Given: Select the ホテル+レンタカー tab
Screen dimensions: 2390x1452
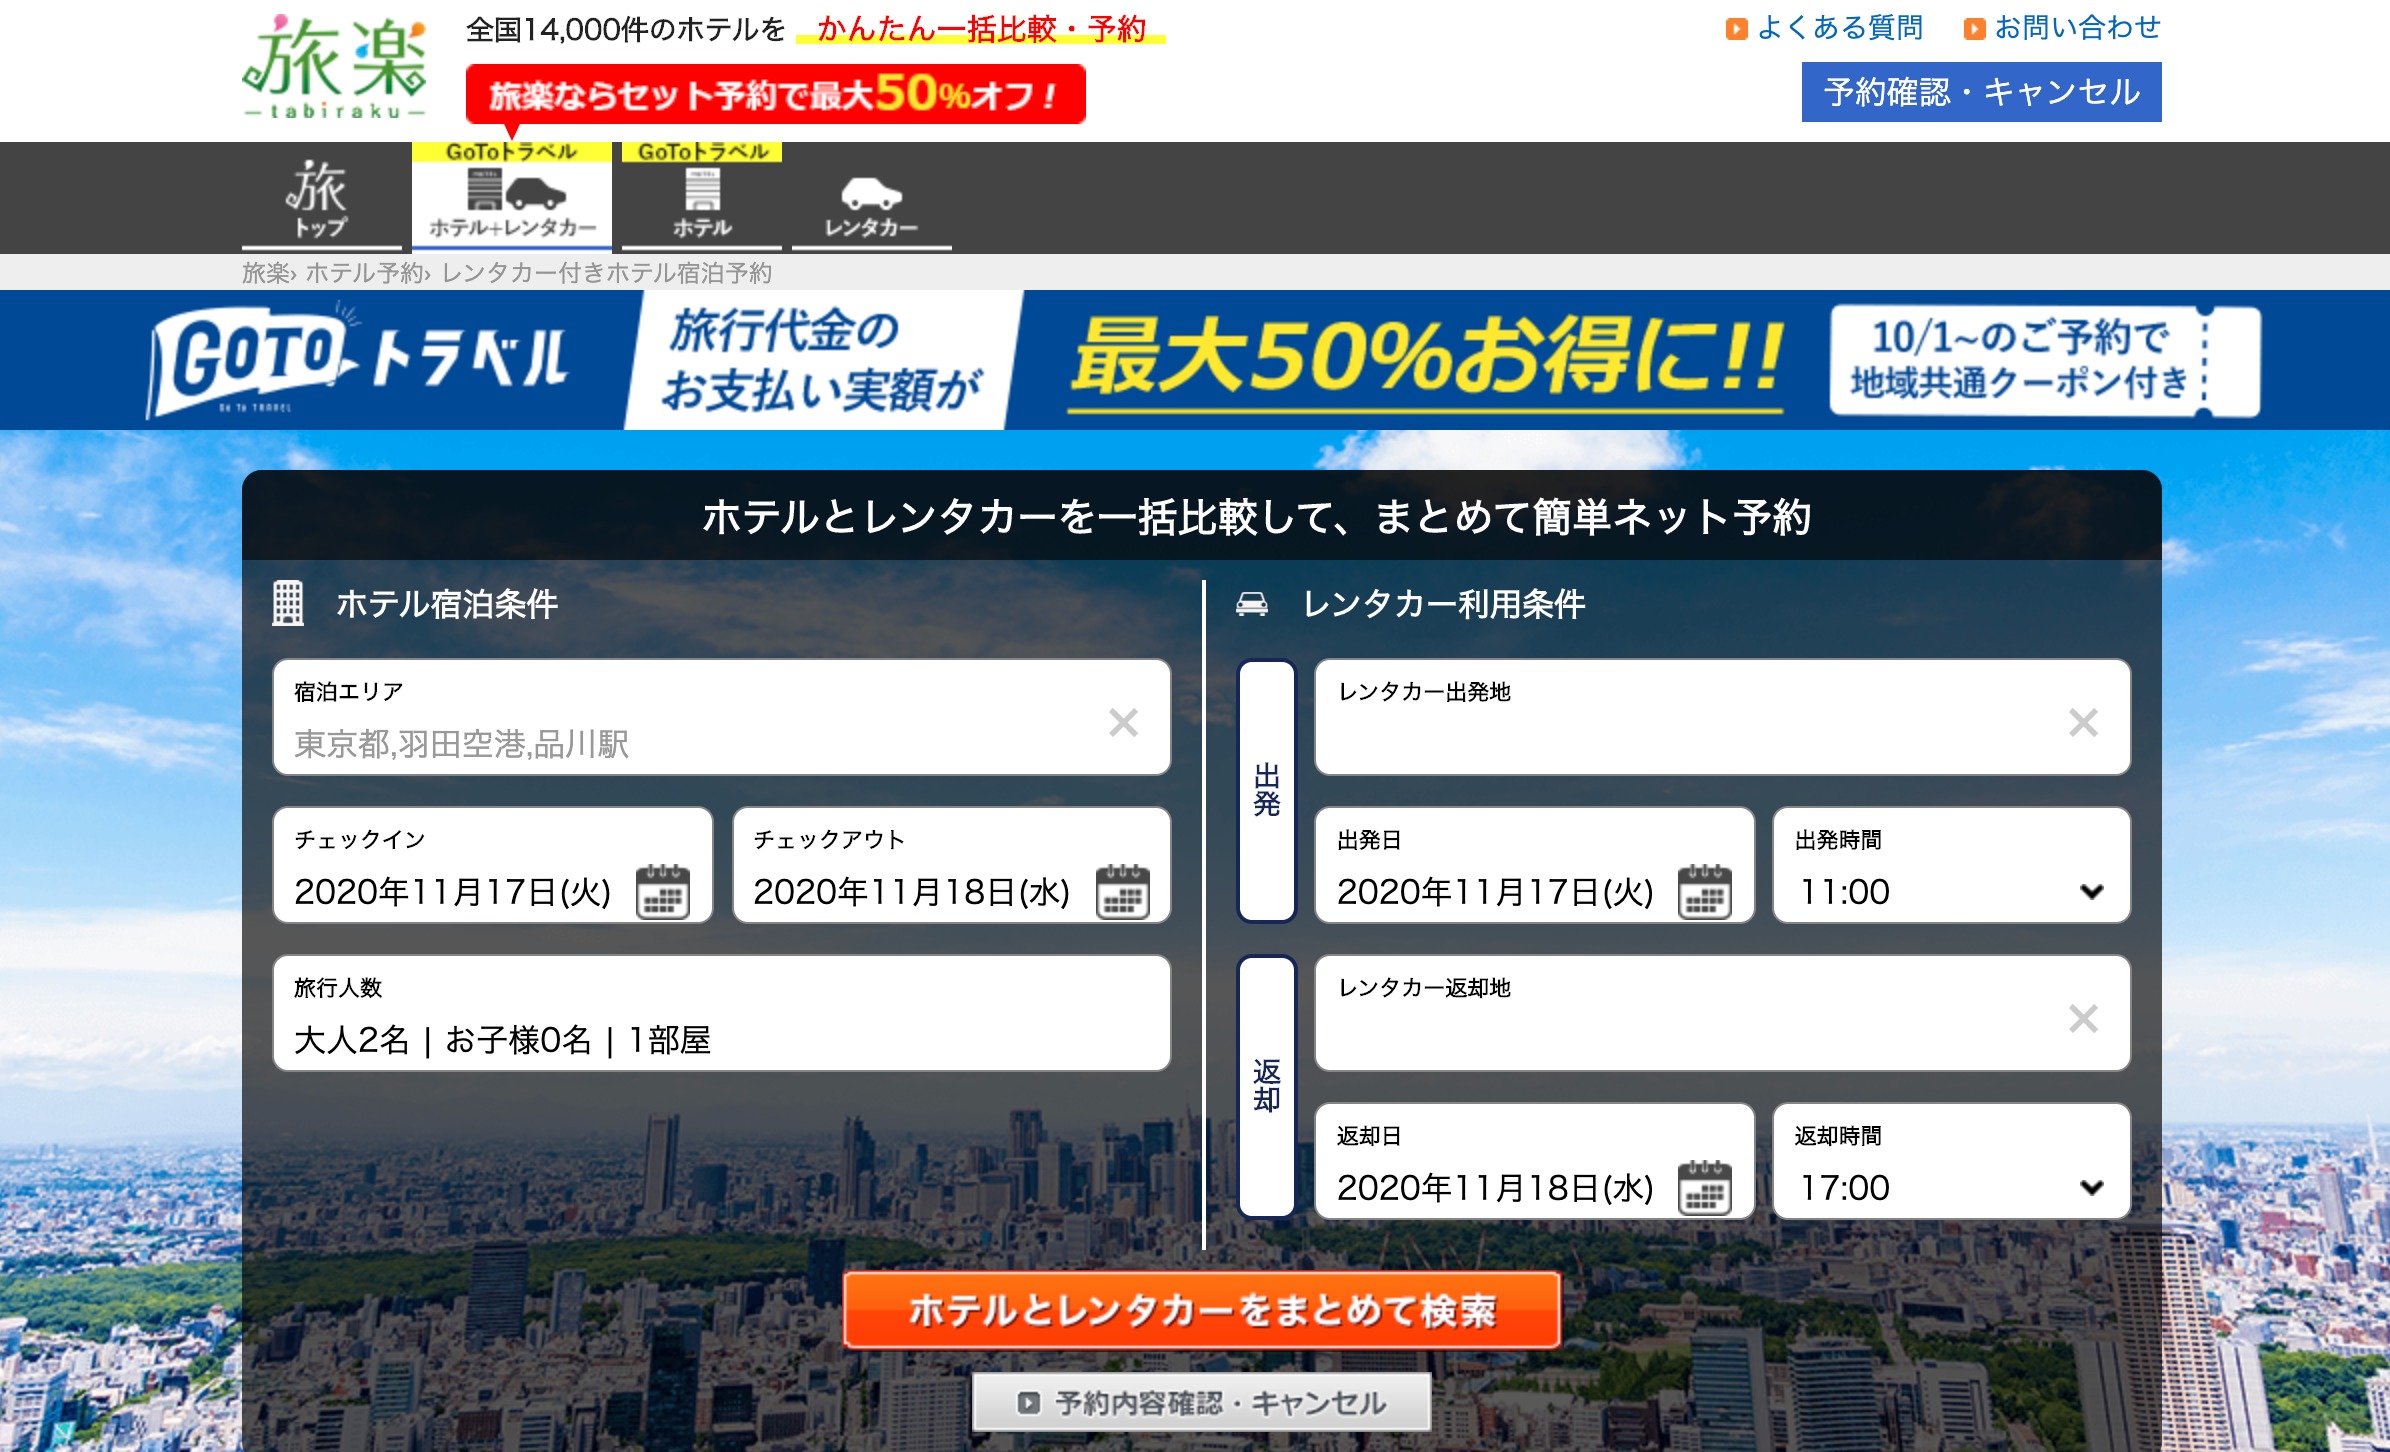Looking at the screenshot, I should tap(512, 196).
